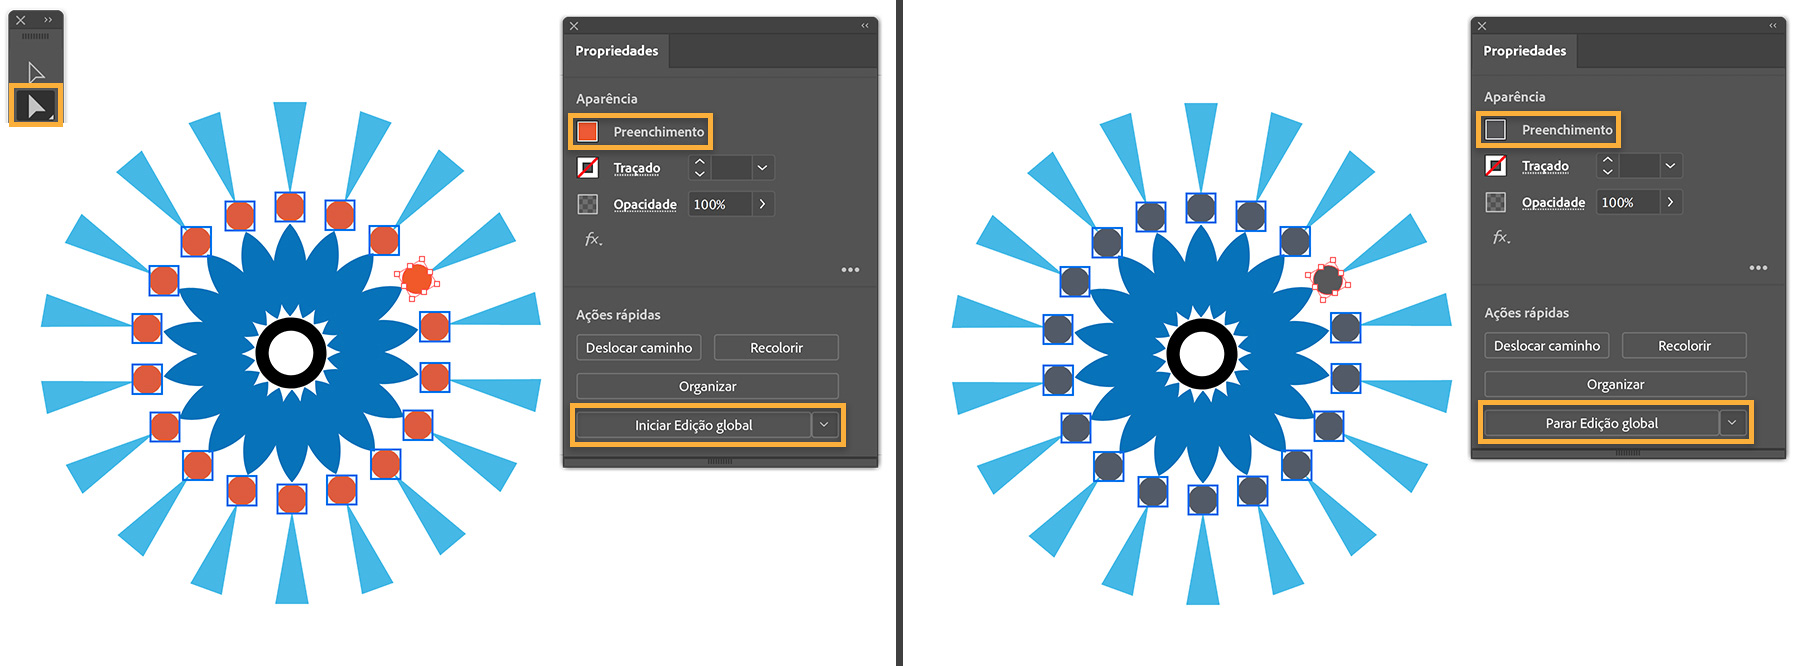The height and width of the screenshot is (666, 1800).
Task: Adjust the stroke weight stepper in the left panel
Action: click(x=700, y=167)
